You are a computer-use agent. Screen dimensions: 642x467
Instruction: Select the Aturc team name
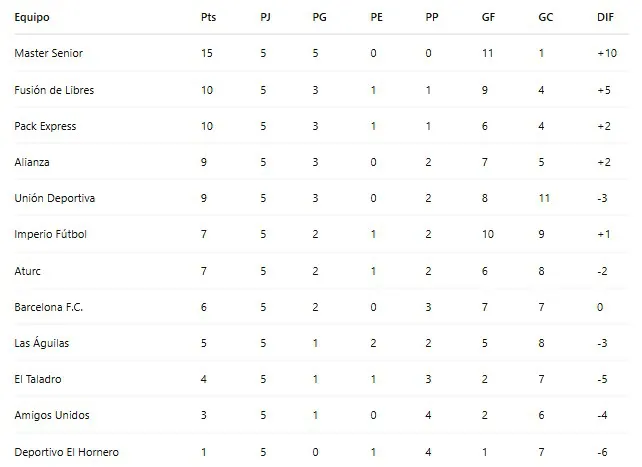(x=28, y=271)
